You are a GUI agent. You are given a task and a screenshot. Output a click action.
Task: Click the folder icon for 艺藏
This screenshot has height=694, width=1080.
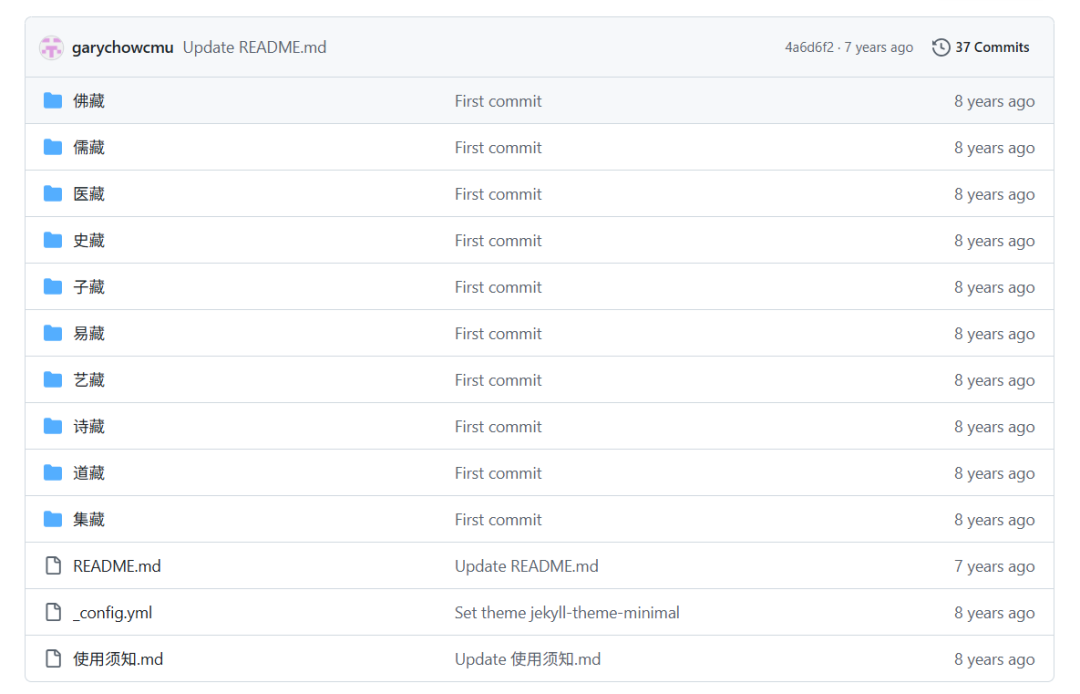pos(53,379)
